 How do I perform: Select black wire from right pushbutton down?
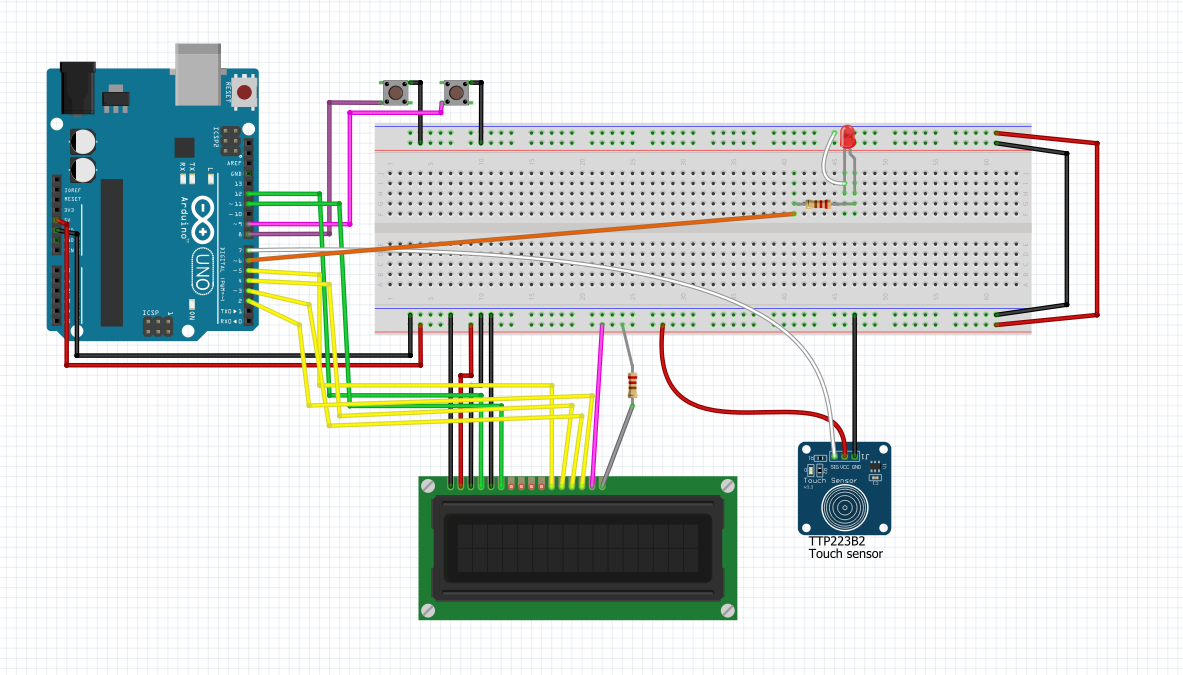point(481,112)
